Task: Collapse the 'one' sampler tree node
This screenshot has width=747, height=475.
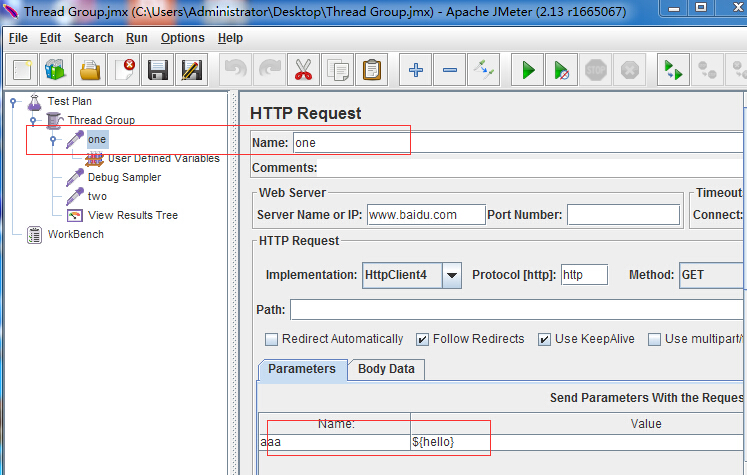Action: coord(53,140)
